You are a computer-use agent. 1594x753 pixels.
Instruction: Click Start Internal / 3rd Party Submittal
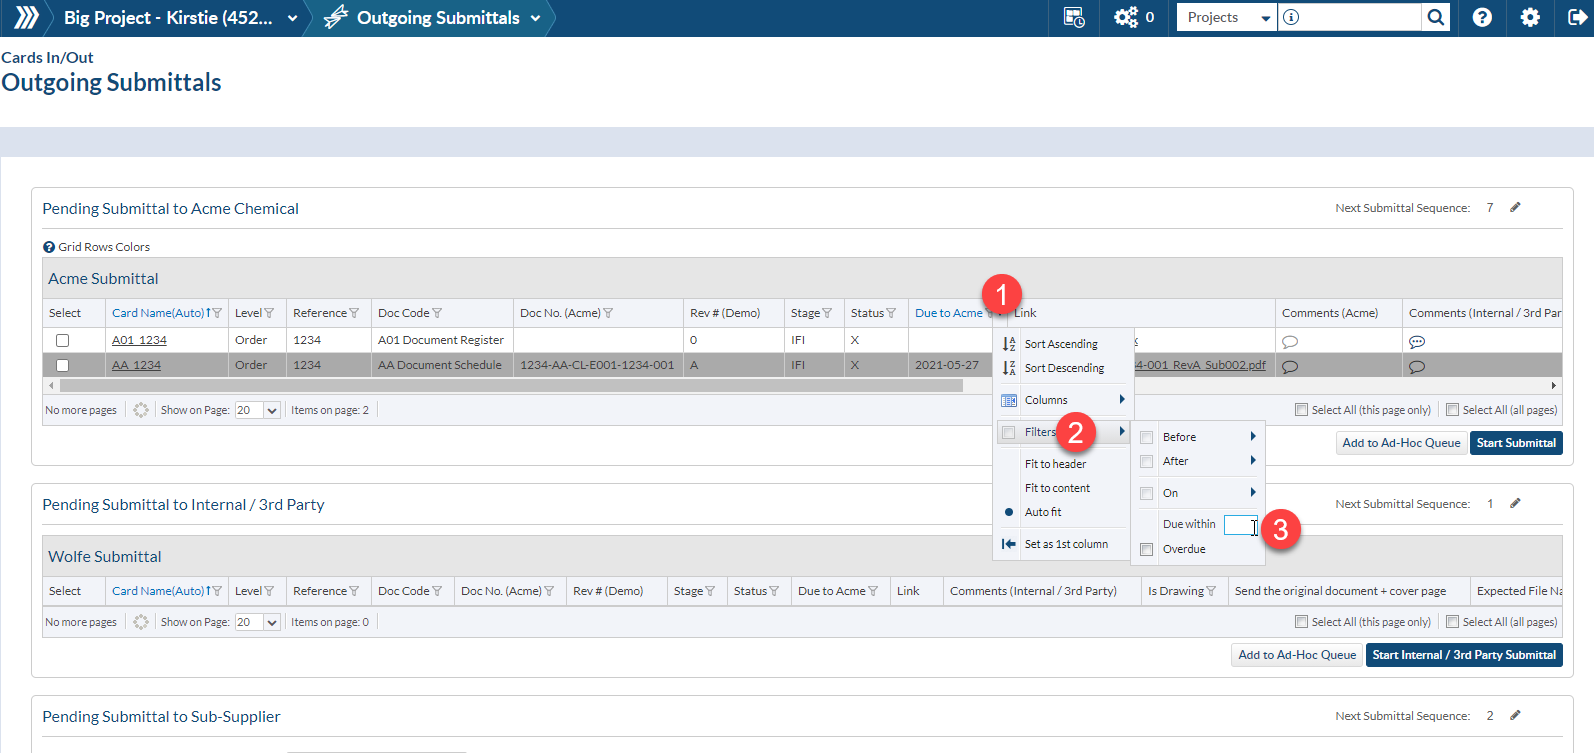click(1464, 655)
